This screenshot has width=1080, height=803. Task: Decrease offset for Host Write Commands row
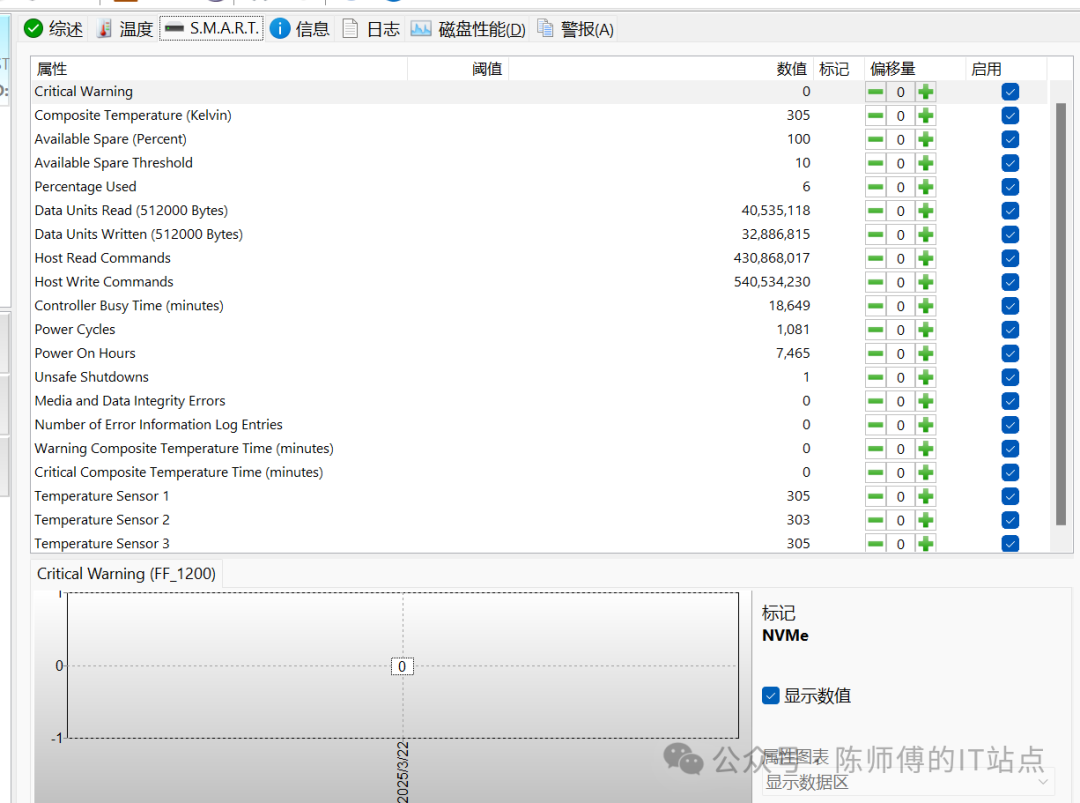click(875, 282)
